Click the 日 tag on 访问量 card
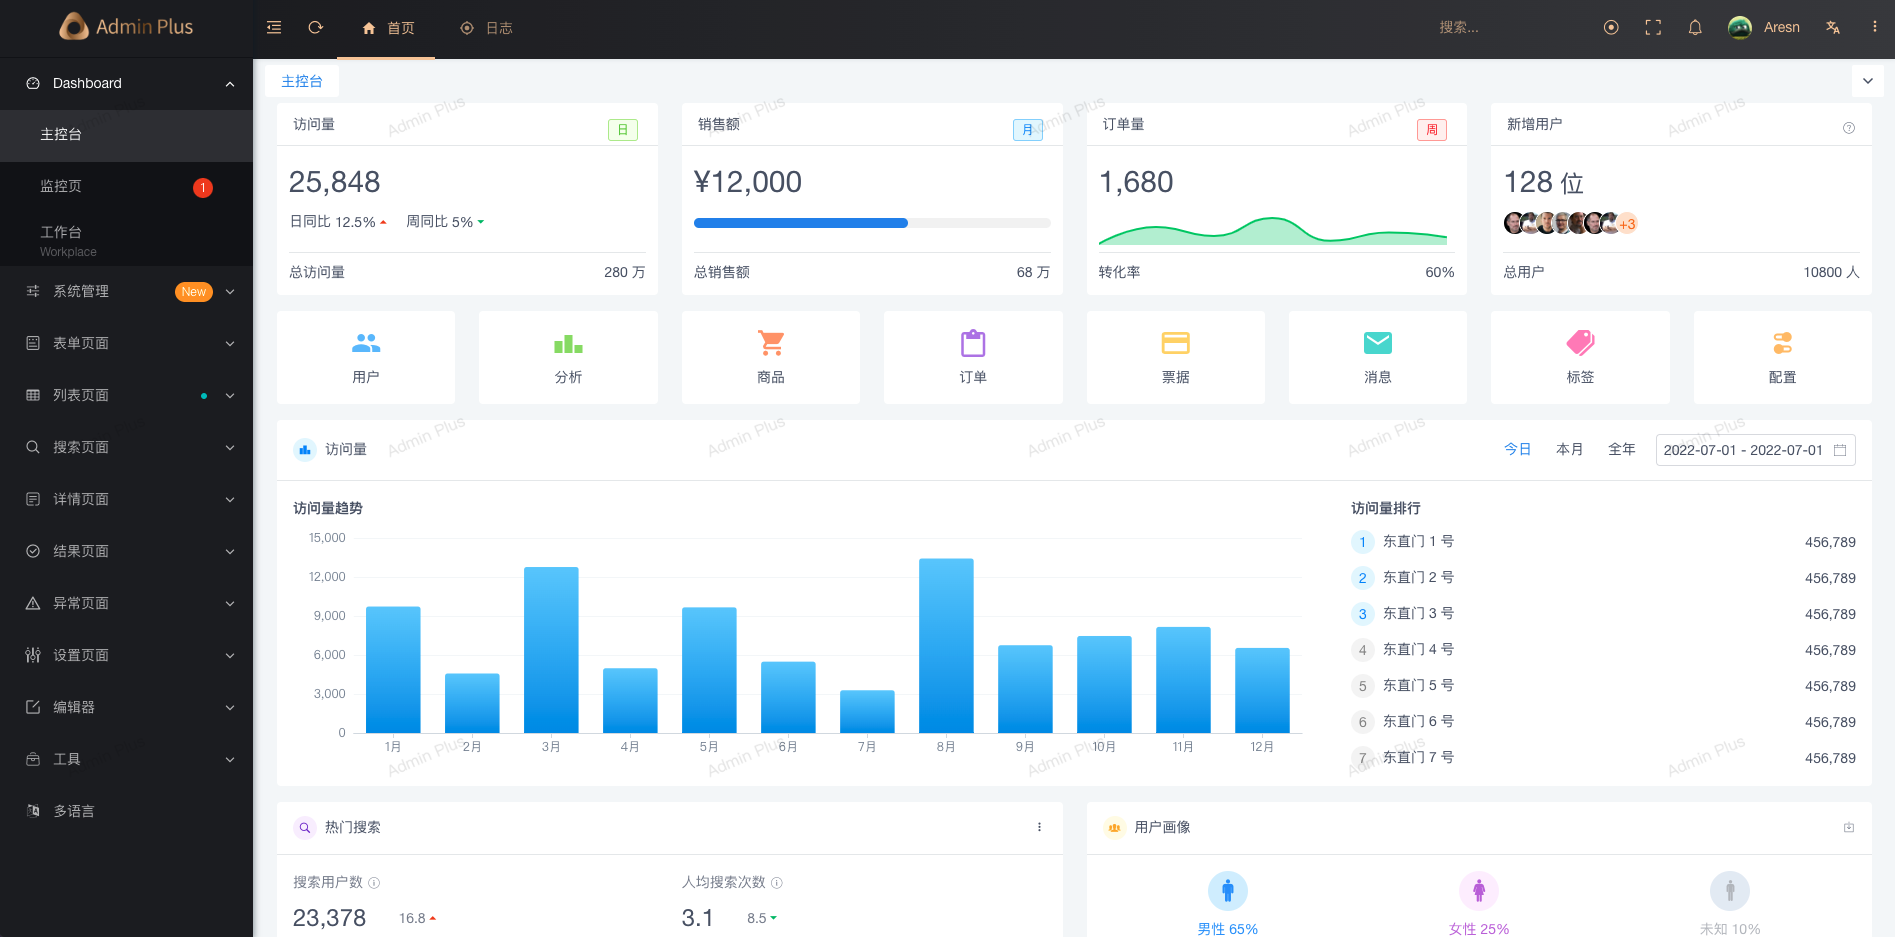The image size is (1895, 937). tap(622, 130)
